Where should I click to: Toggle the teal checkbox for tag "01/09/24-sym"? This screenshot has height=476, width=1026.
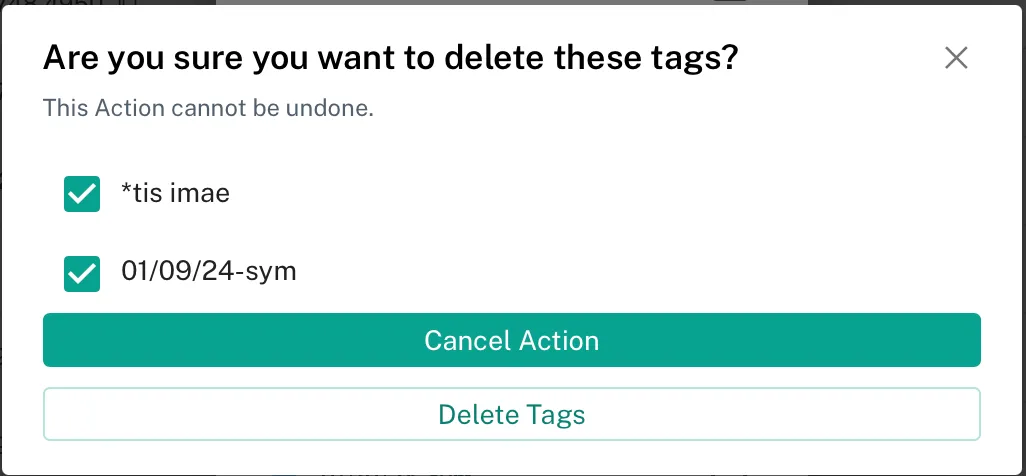click(x=82, y=273)
